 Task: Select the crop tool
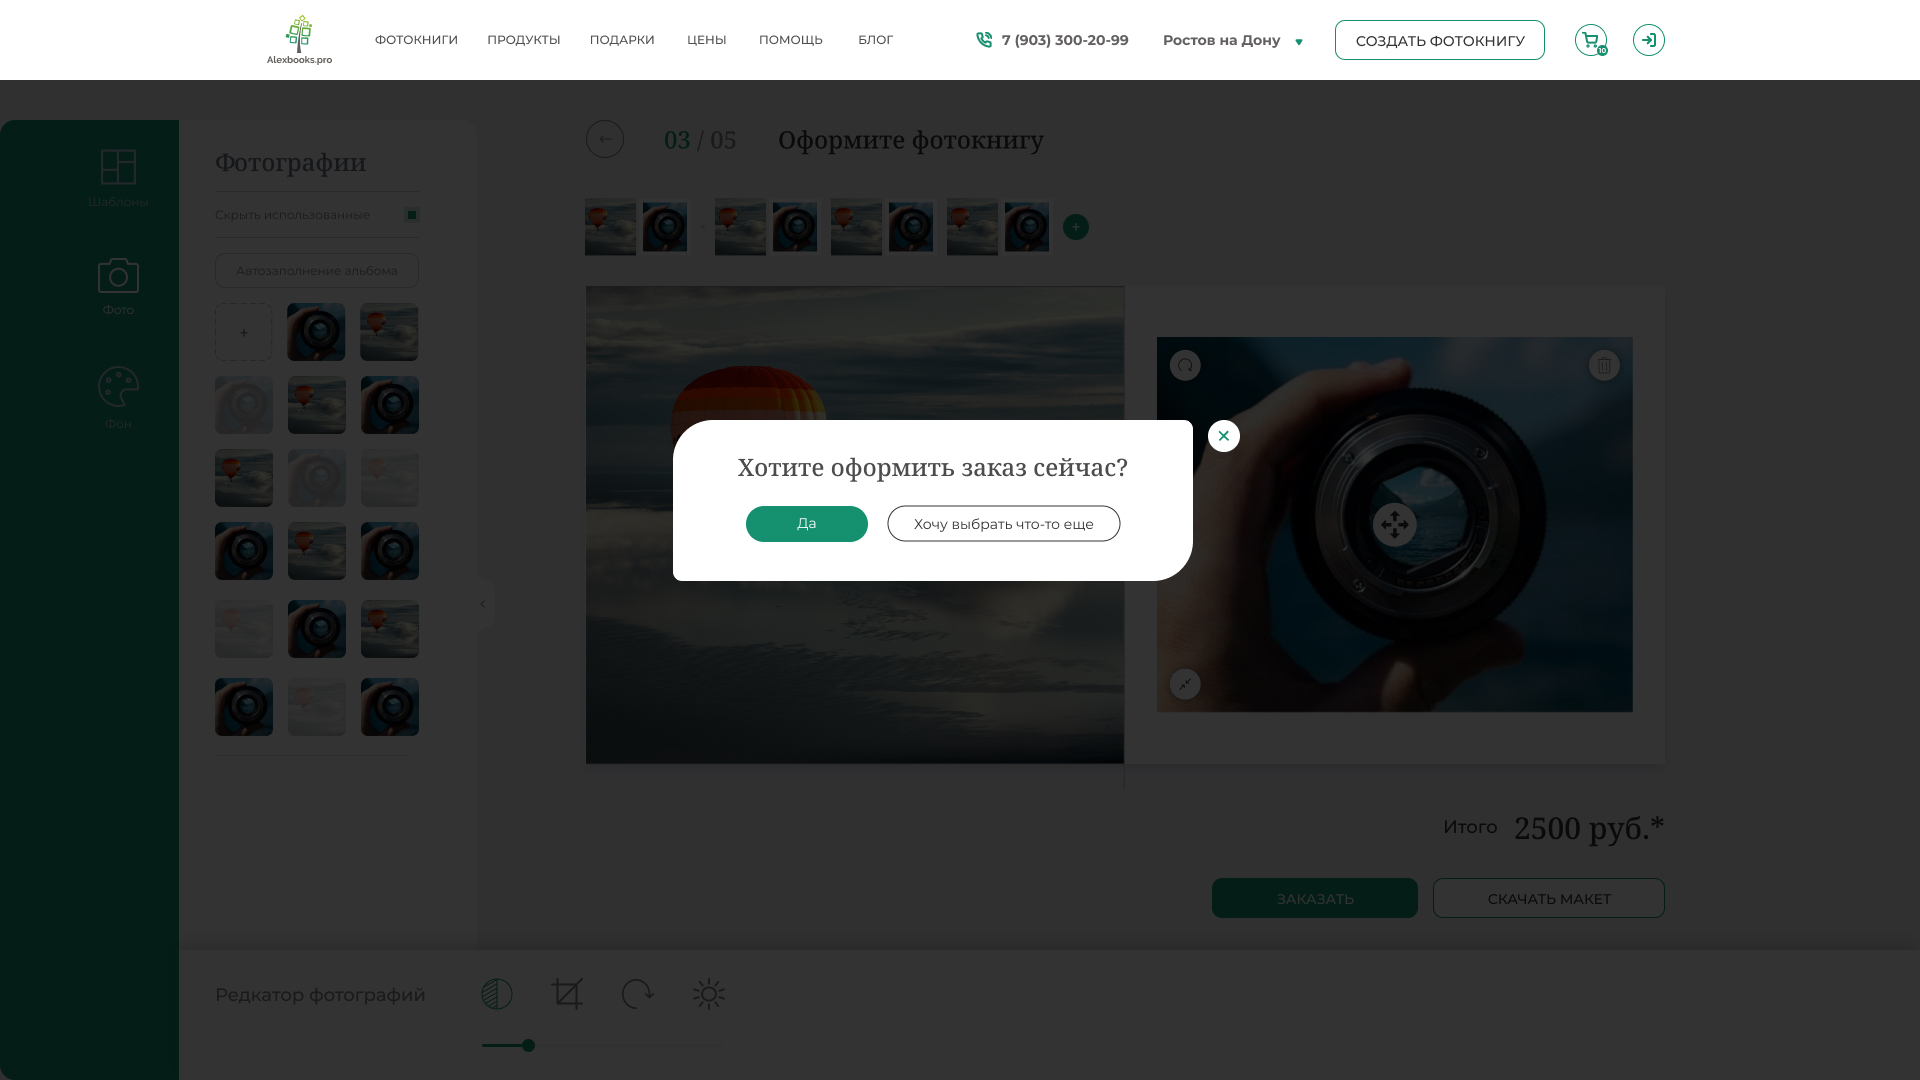567,994
